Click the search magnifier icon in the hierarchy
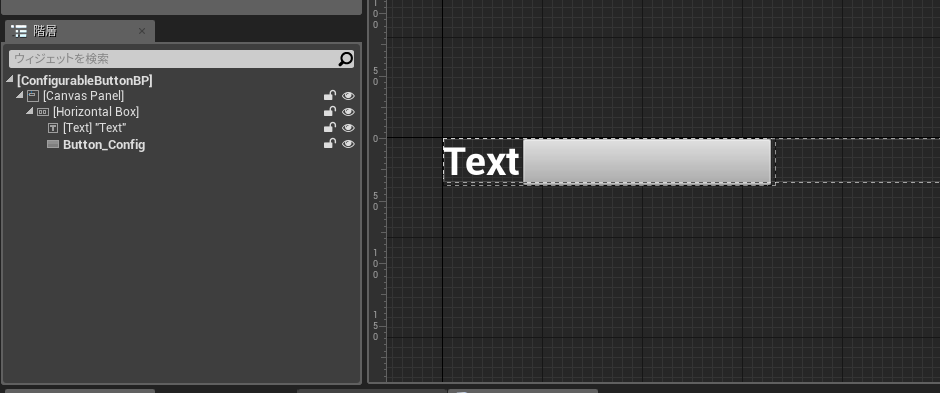The height and width of the screenshot is (393, 940). pos(346,59)
